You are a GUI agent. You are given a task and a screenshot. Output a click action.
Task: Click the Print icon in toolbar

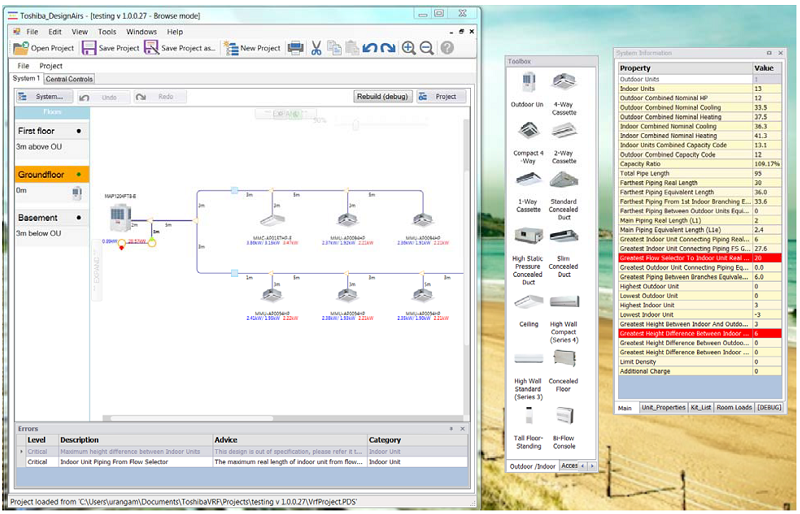point(295,48)
